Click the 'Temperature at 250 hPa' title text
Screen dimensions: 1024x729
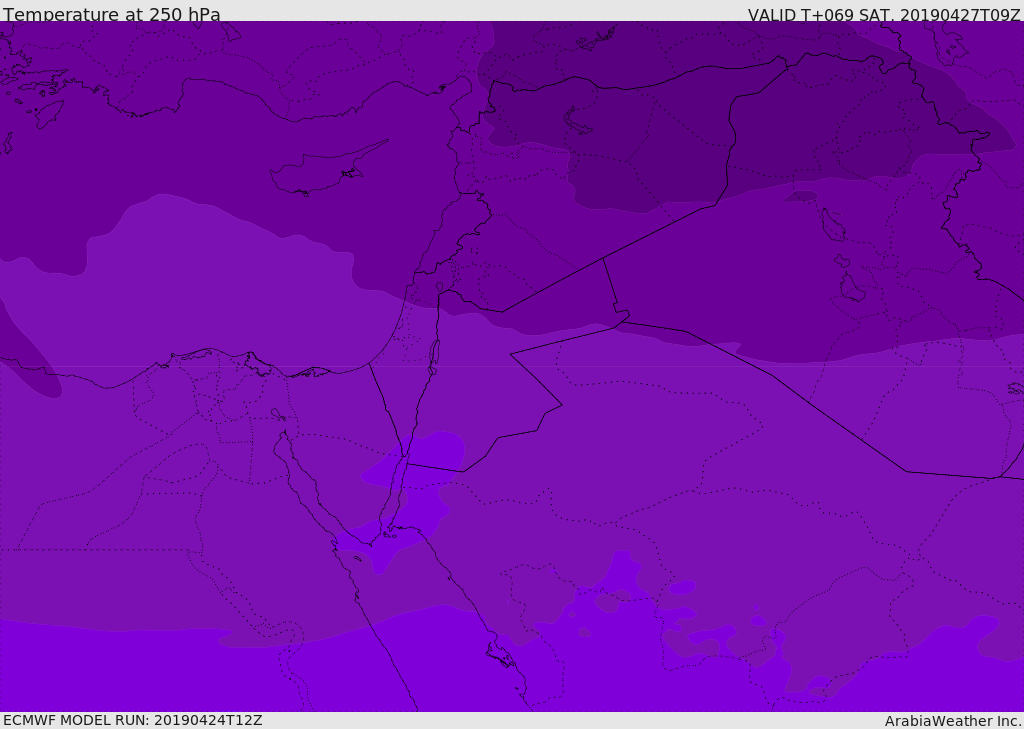pos(112,14)
